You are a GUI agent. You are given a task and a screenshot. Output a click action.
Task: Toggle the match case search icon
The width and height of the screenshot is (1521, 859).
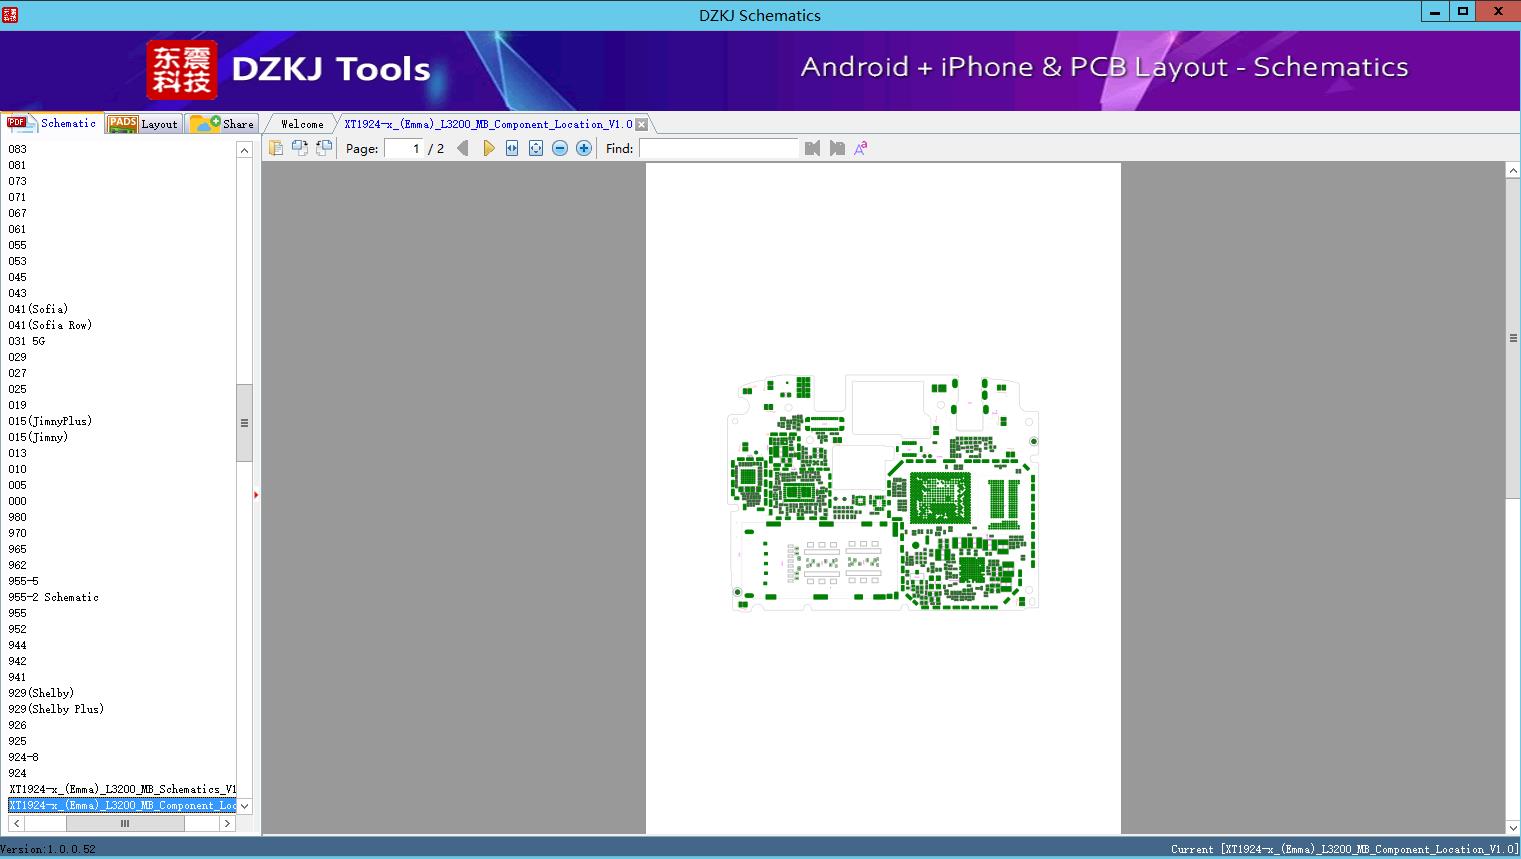[860, 148]
